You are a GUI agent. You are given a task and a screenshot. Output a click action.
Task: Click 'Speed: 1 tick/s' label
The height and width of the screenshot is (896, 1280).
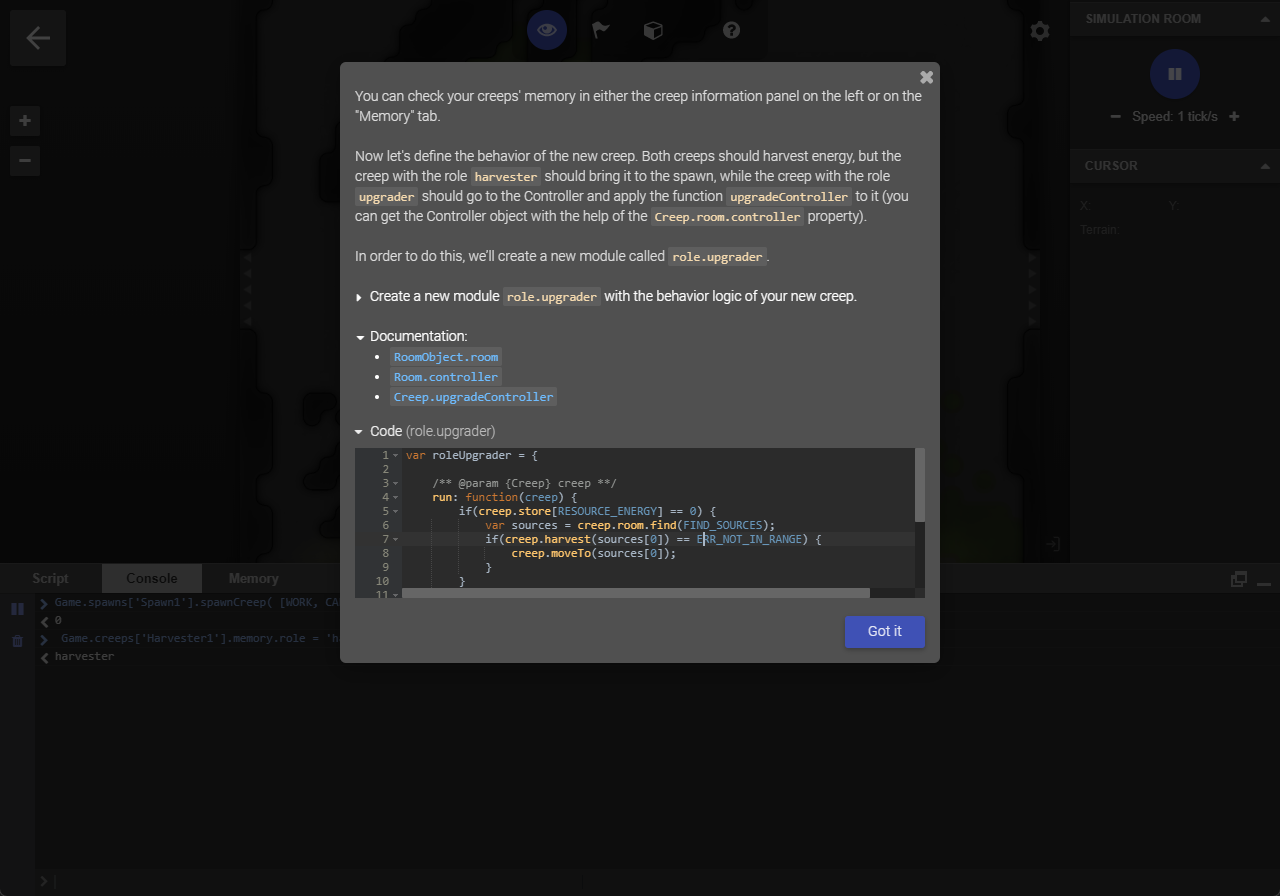tap(1175, 116)
